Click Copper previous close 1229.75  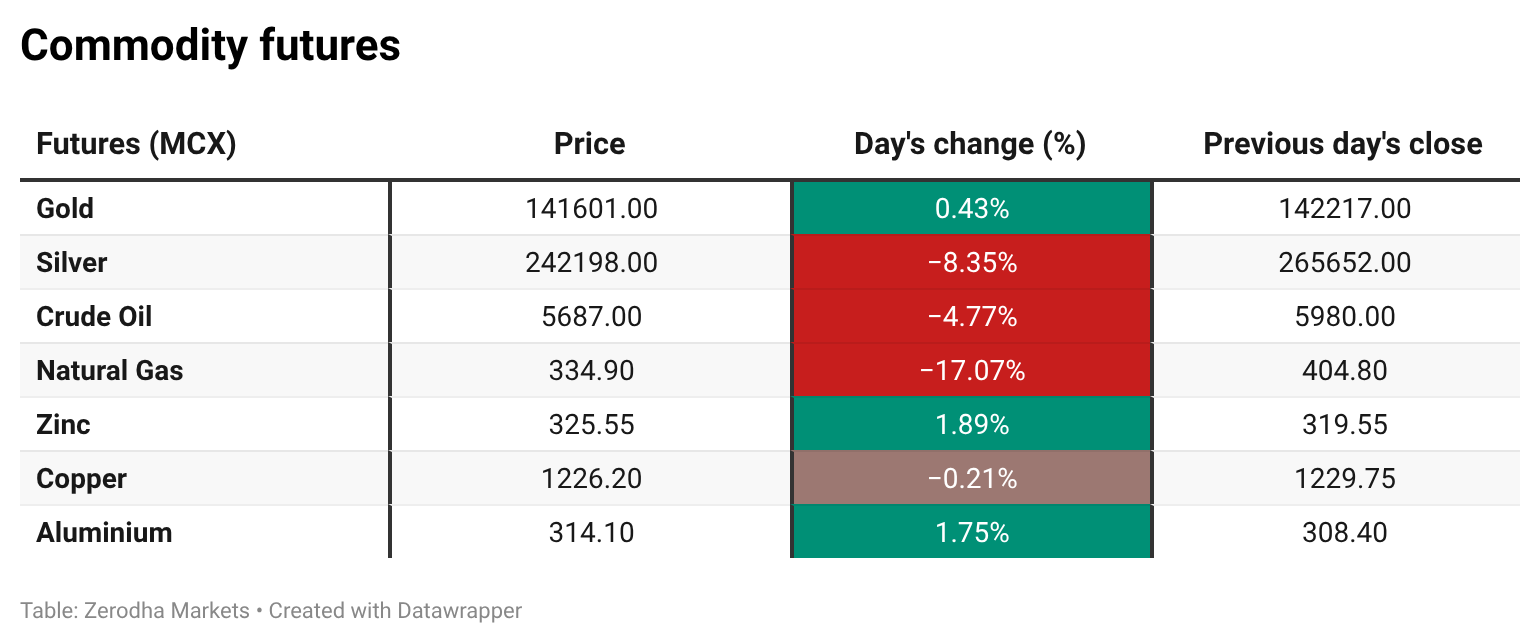pyautogui.click(x=1343, y=479)
